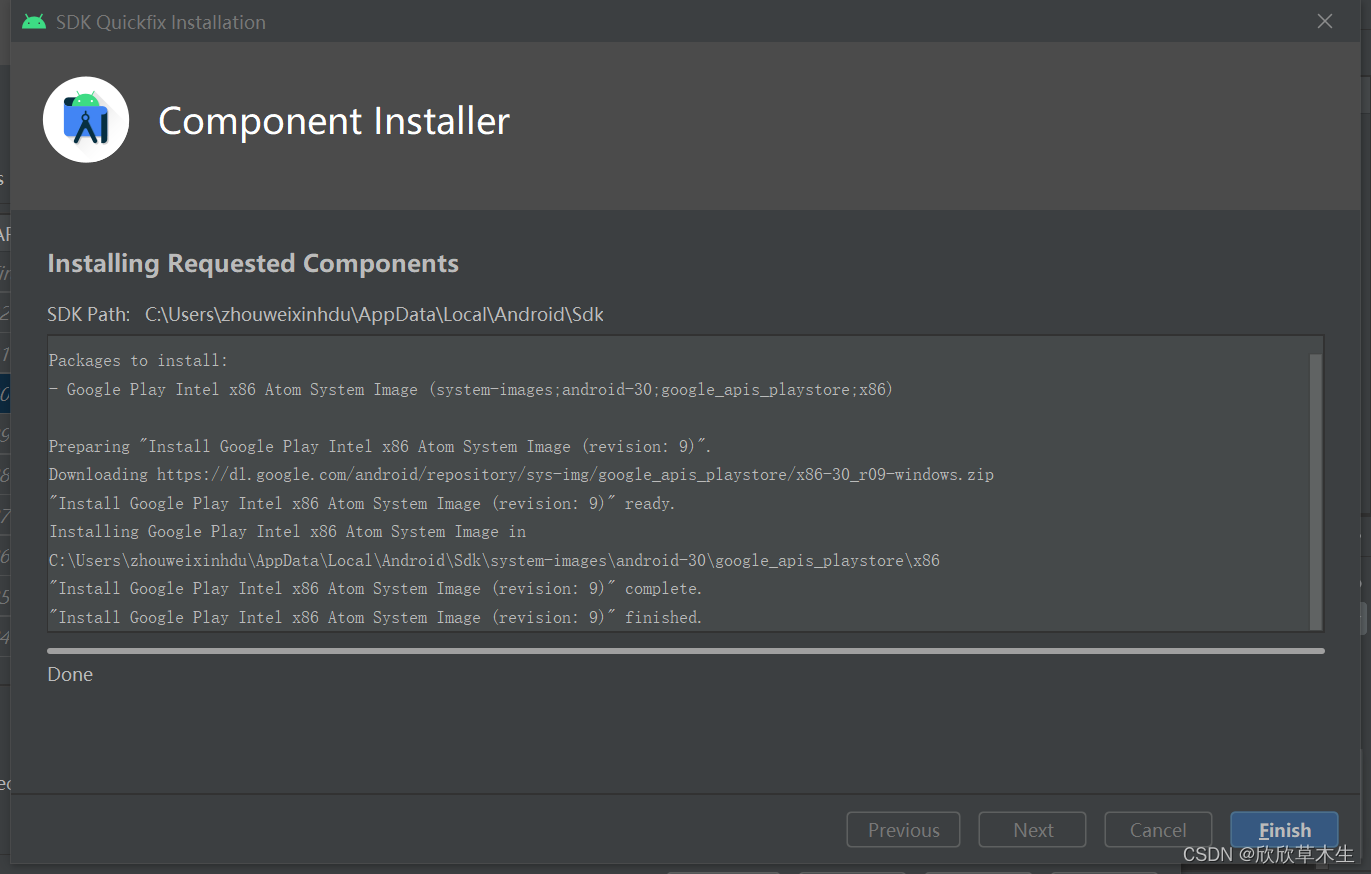Click the log line ending in 'complete.'
Image resolution: width=1371 pixels, height=874 pixels.
click(376, 589)
